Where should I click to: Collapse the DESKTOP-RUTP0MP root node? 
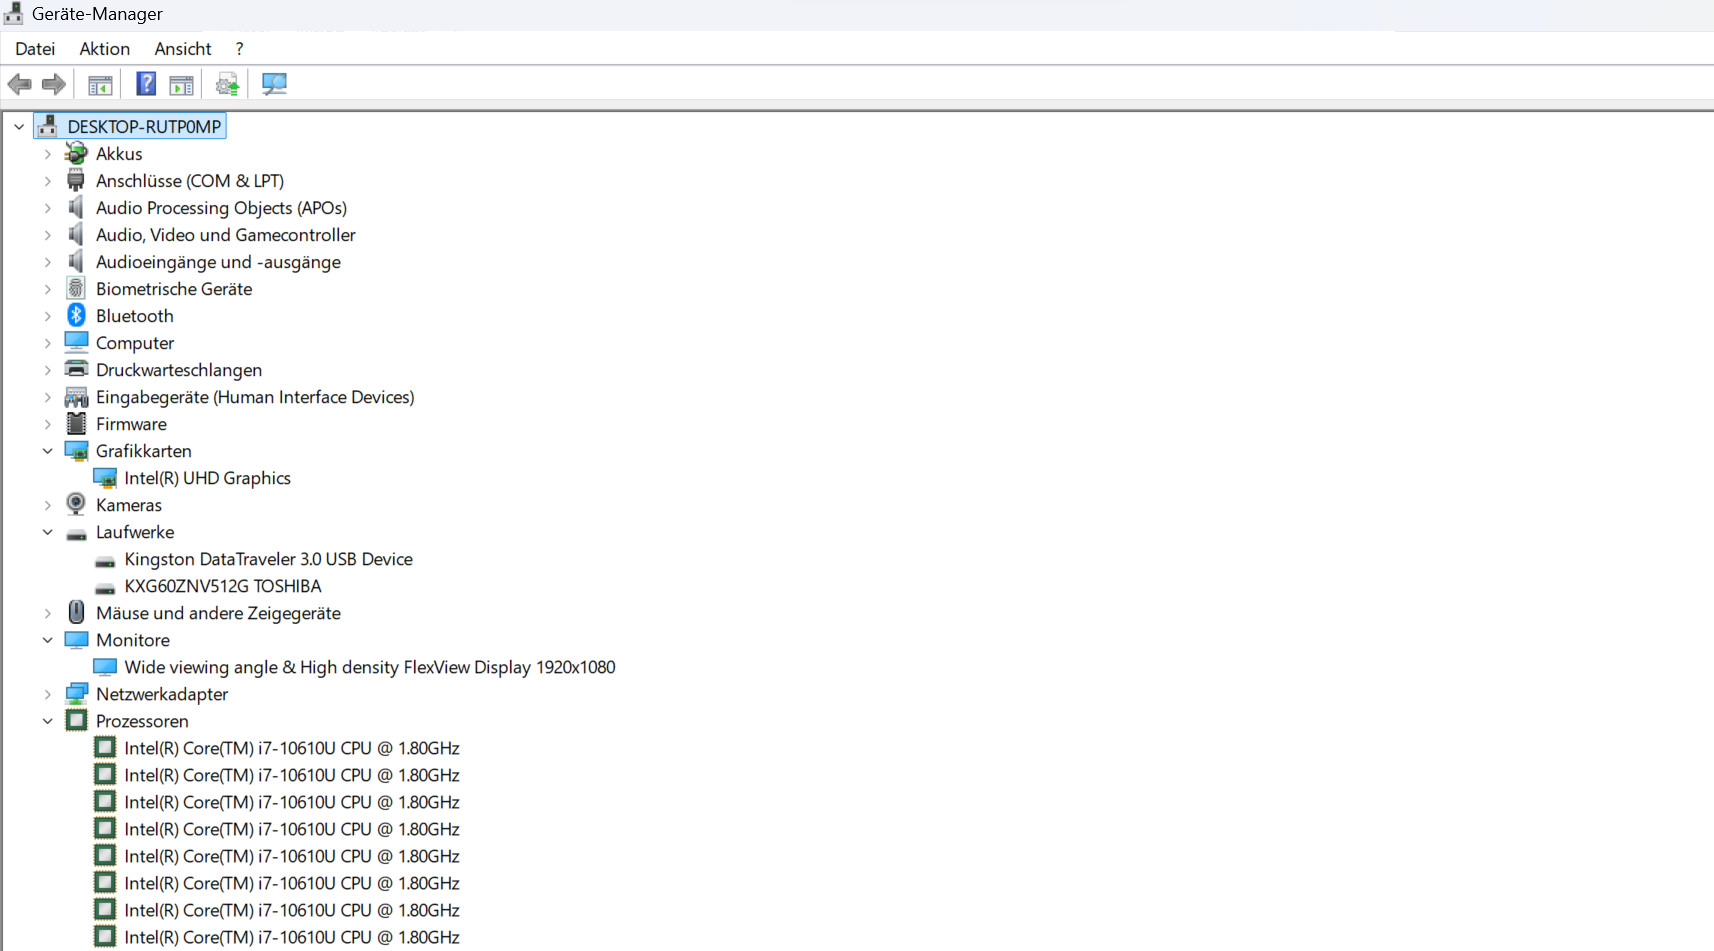19,127
